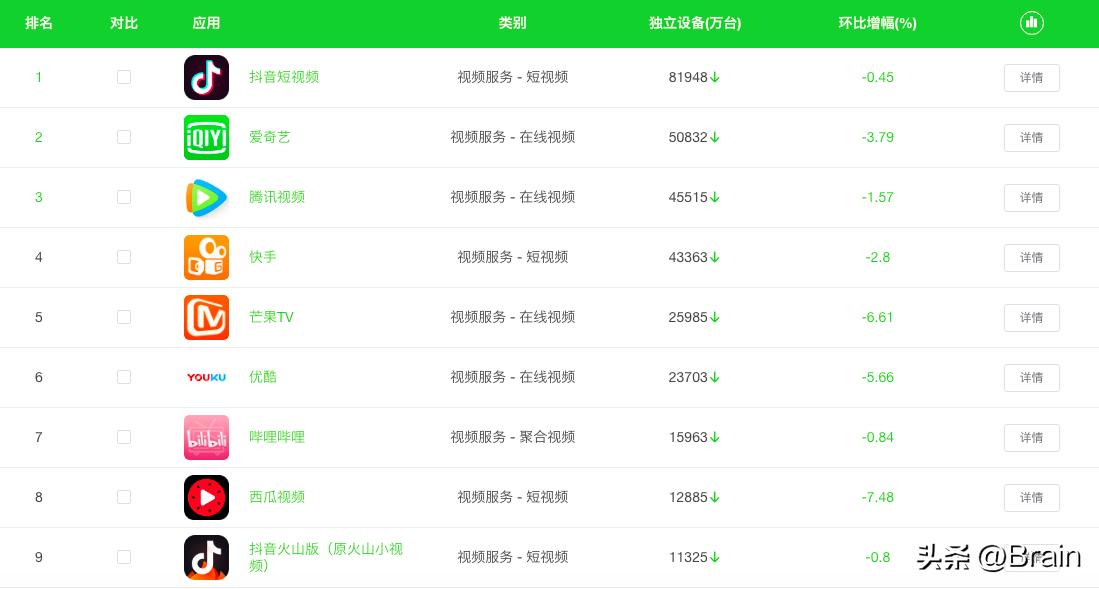The height and width of the screenshot is (589, 1099).
Task: Click the 详情 button for 西瓜视频
Action: click(x=1031, y=498)
